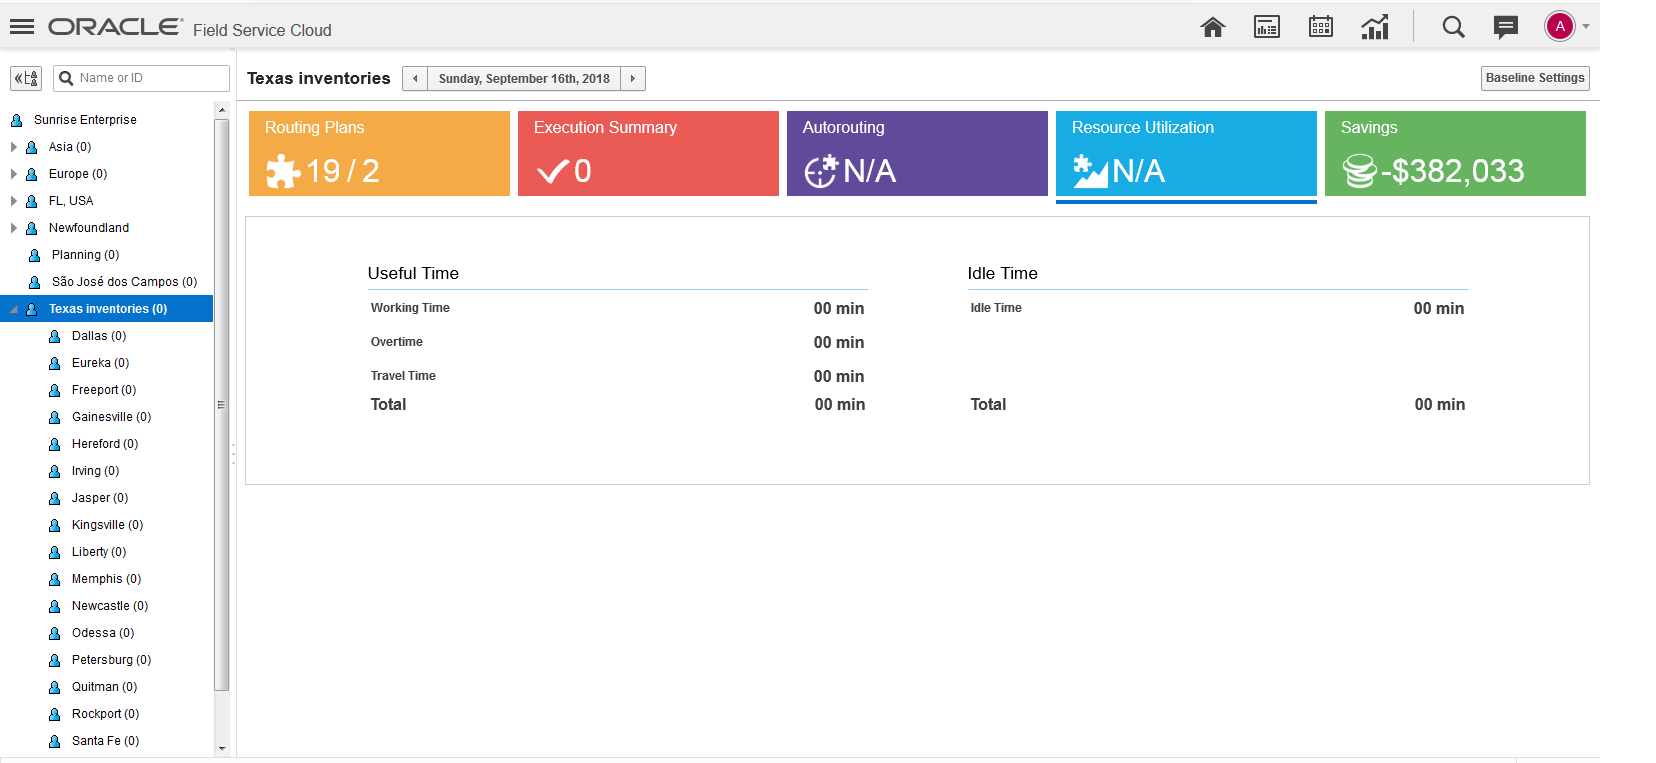This screenshot has height=763, width=1656.
Task: Select Liberty (0) in the tree
Action: (x=99, y=552)
